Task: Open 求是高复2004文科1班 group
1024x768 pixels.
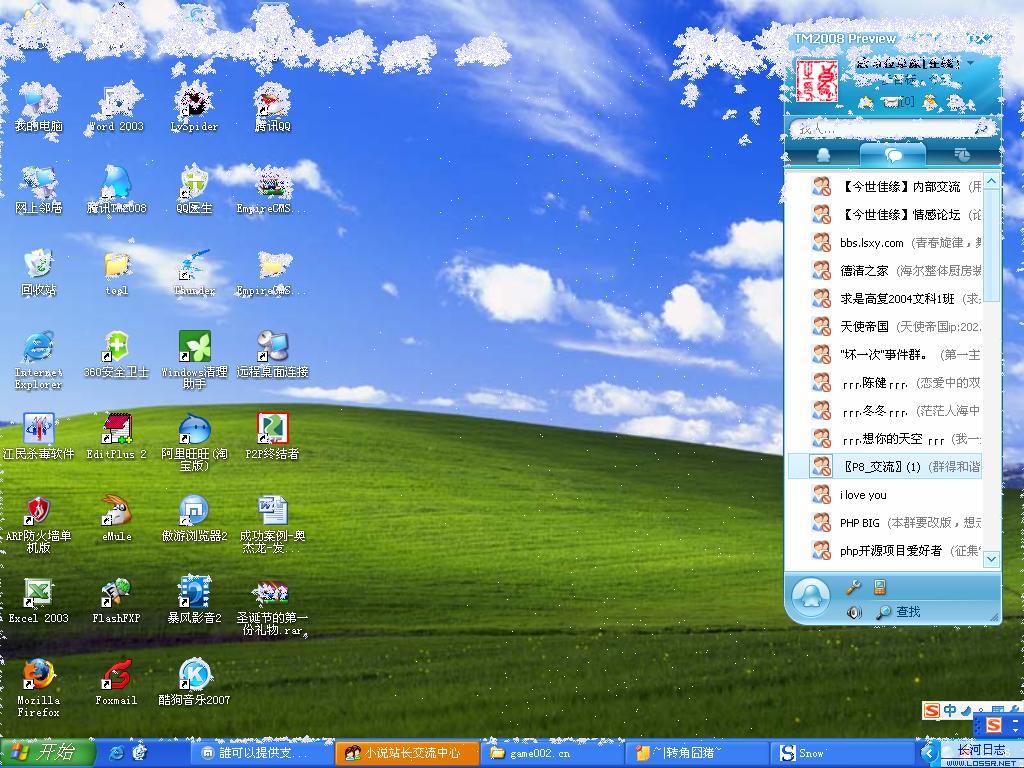Action: [x=885, y=298]
